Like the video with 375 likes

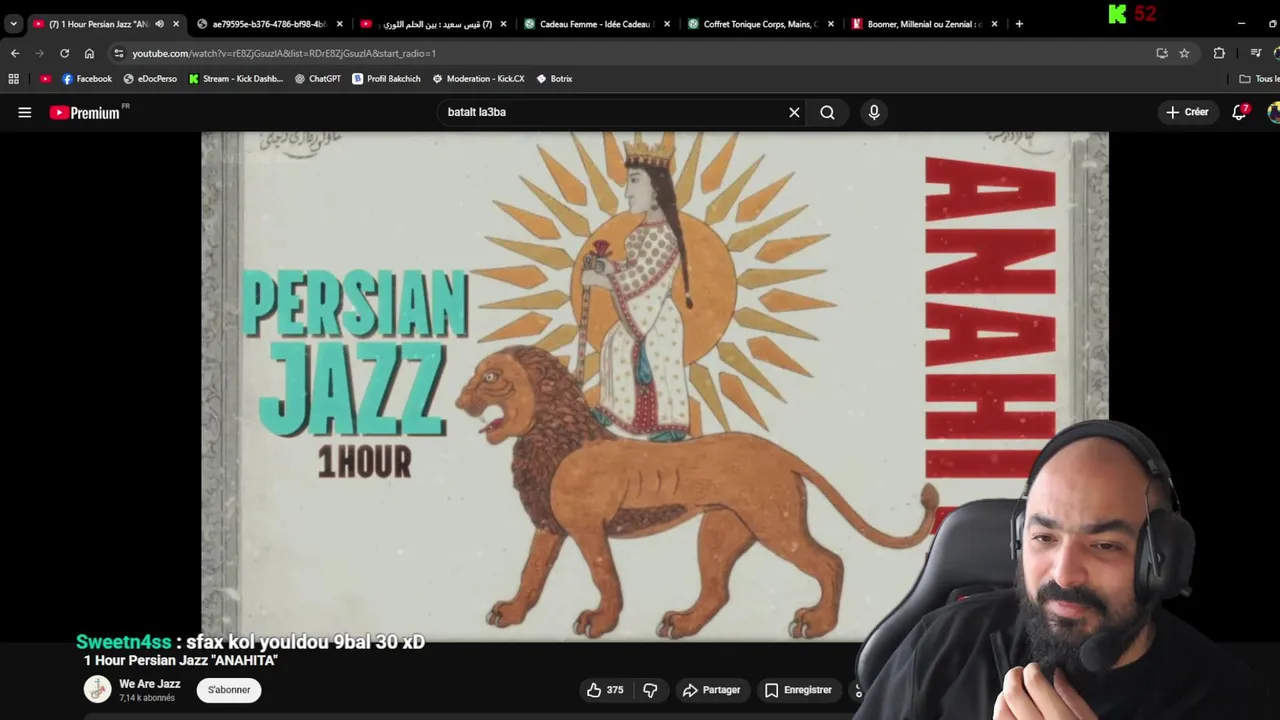[605, 690]
